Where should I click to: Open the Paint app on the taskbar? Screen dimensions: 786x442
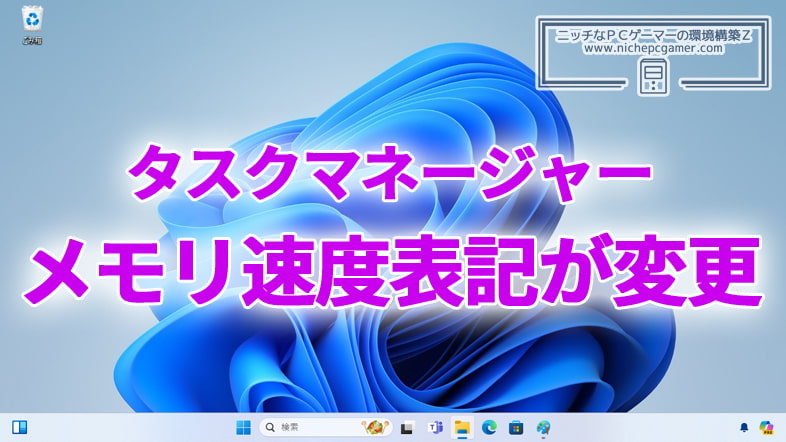(x=543, y=427)
